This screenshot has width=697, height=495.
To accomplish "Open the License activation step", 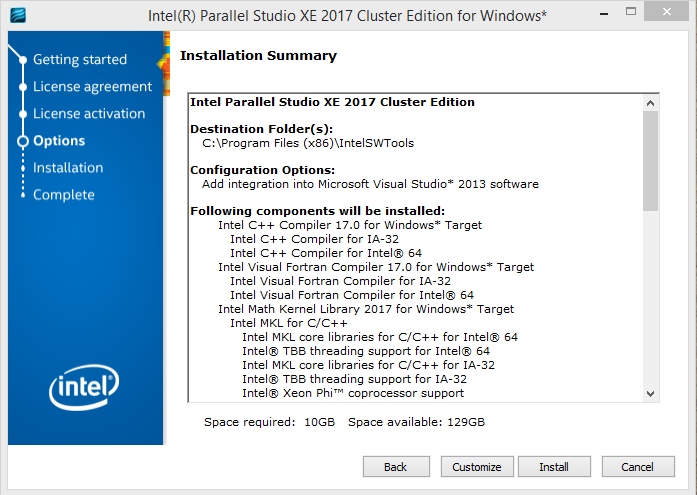I will 89,114.
